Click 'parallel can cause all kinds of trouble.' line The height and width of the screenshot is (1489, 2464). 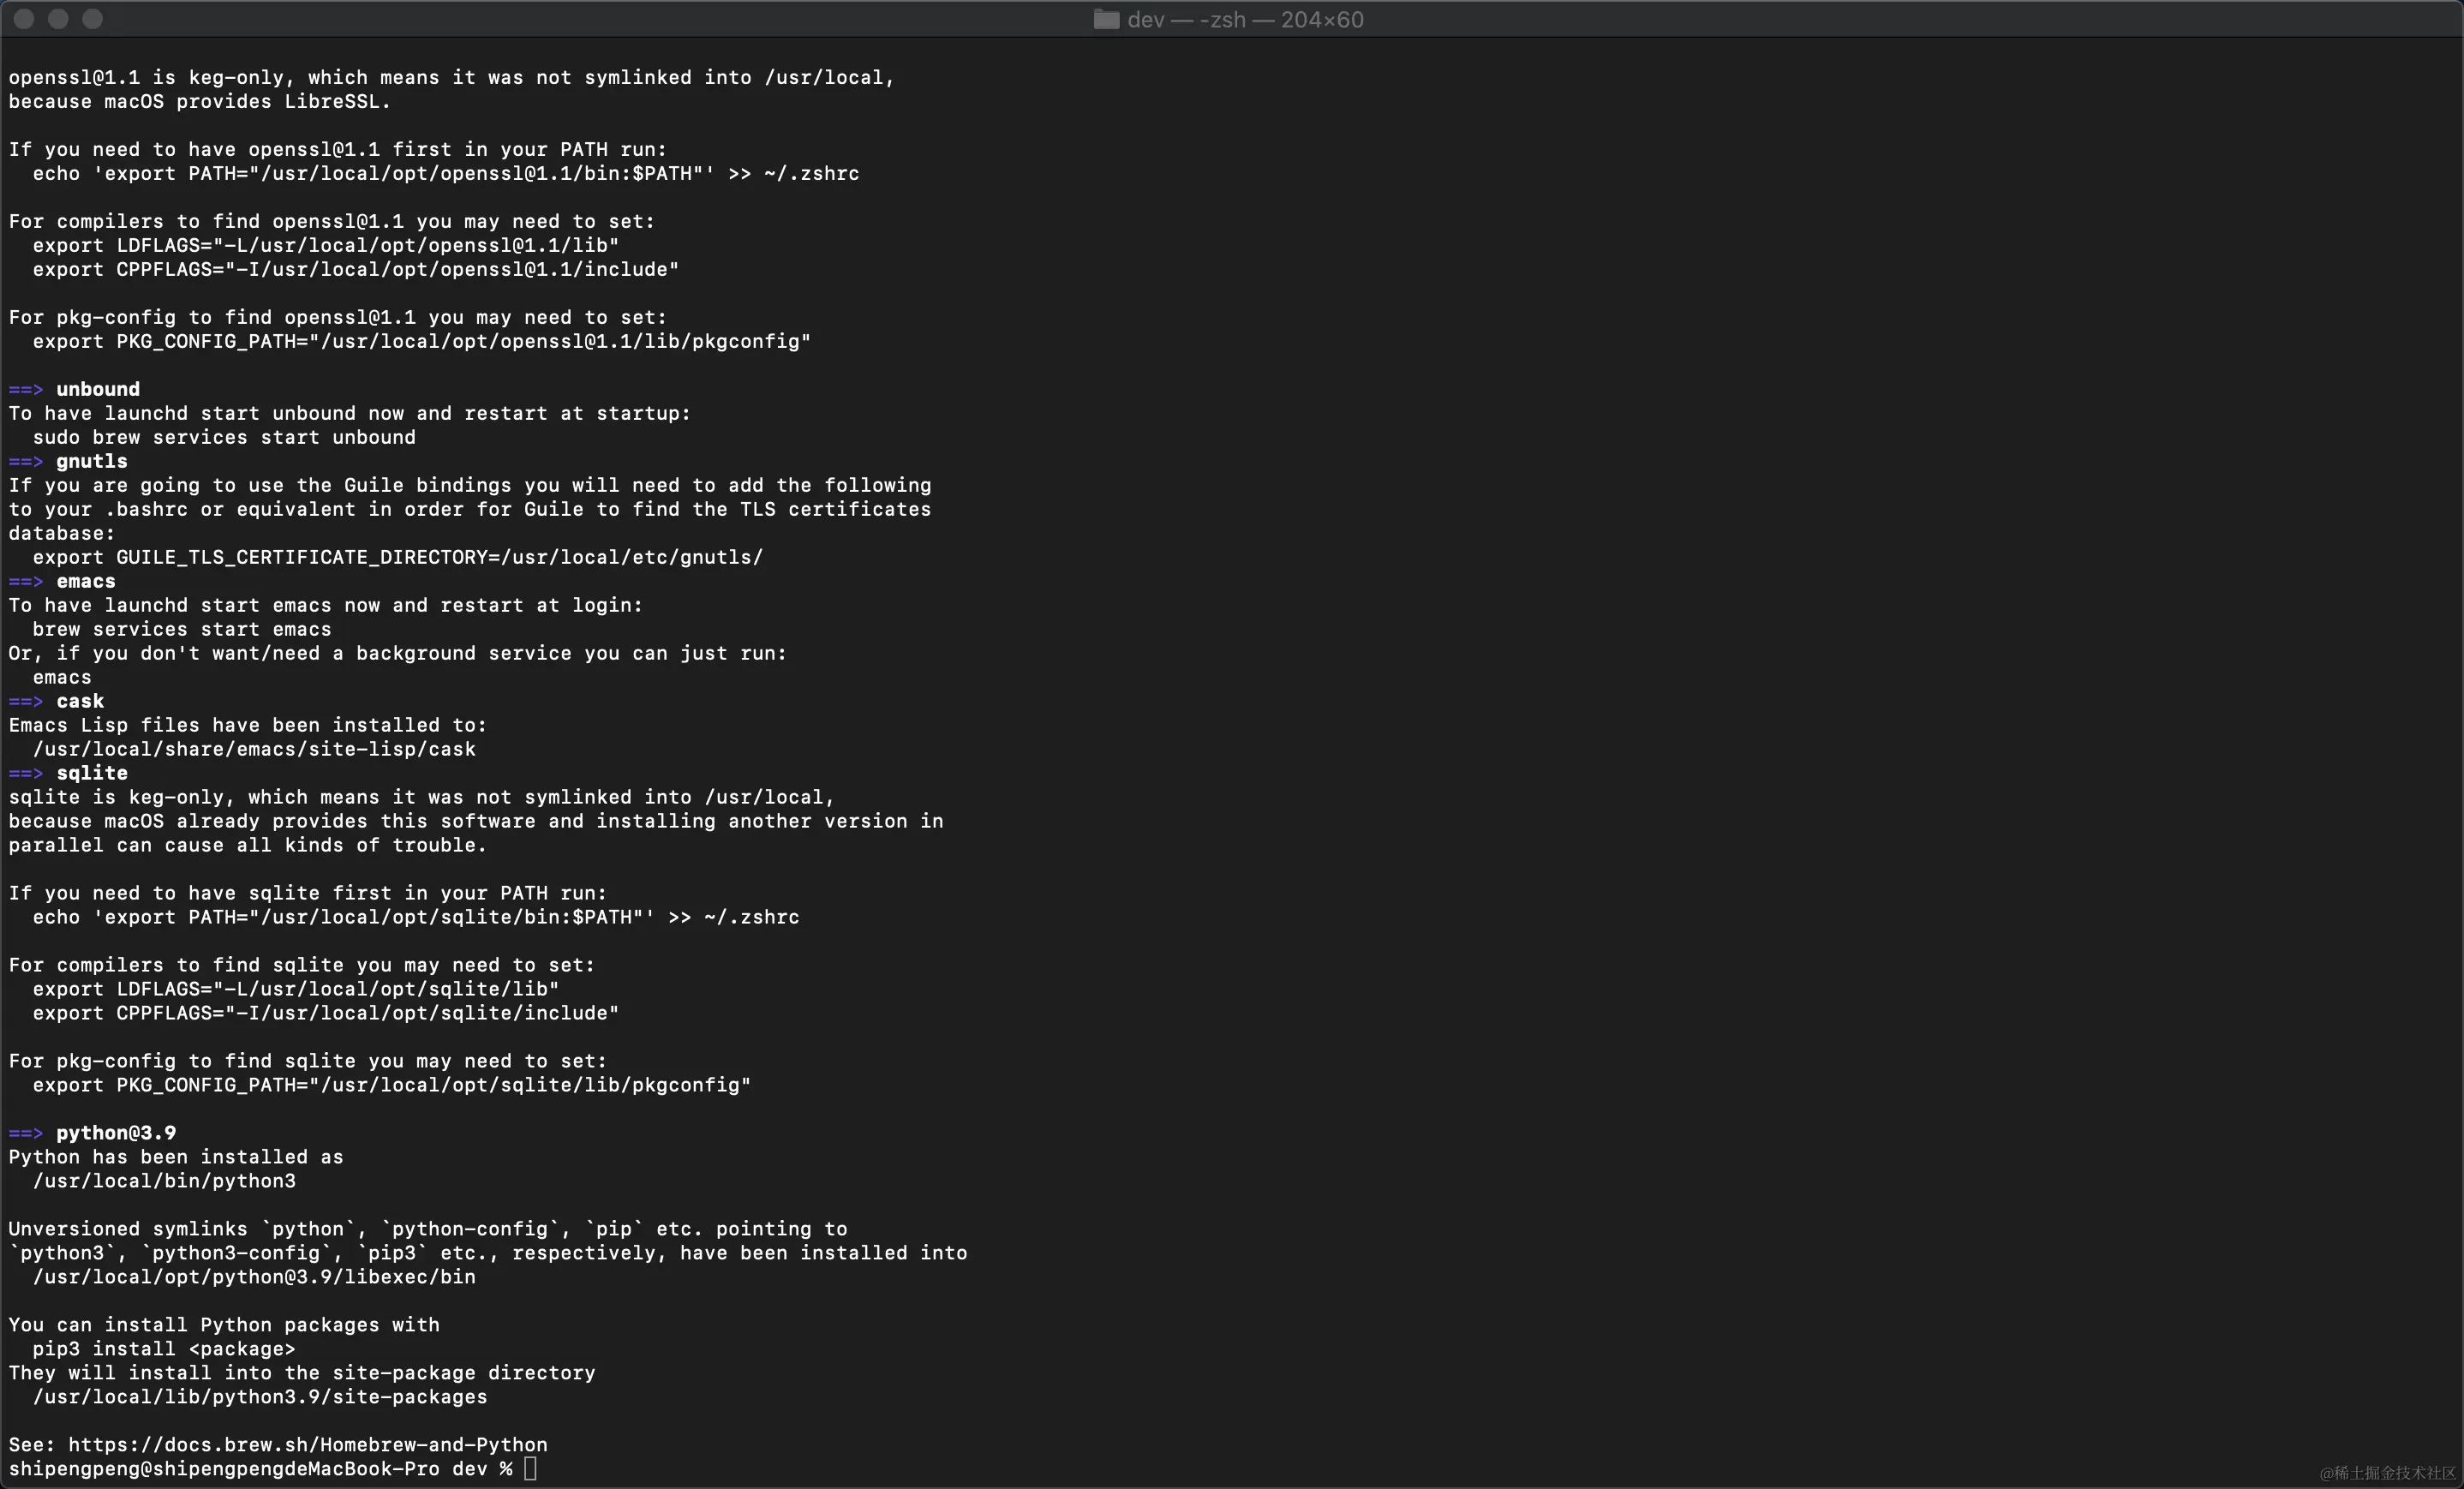tap(248, 845)
